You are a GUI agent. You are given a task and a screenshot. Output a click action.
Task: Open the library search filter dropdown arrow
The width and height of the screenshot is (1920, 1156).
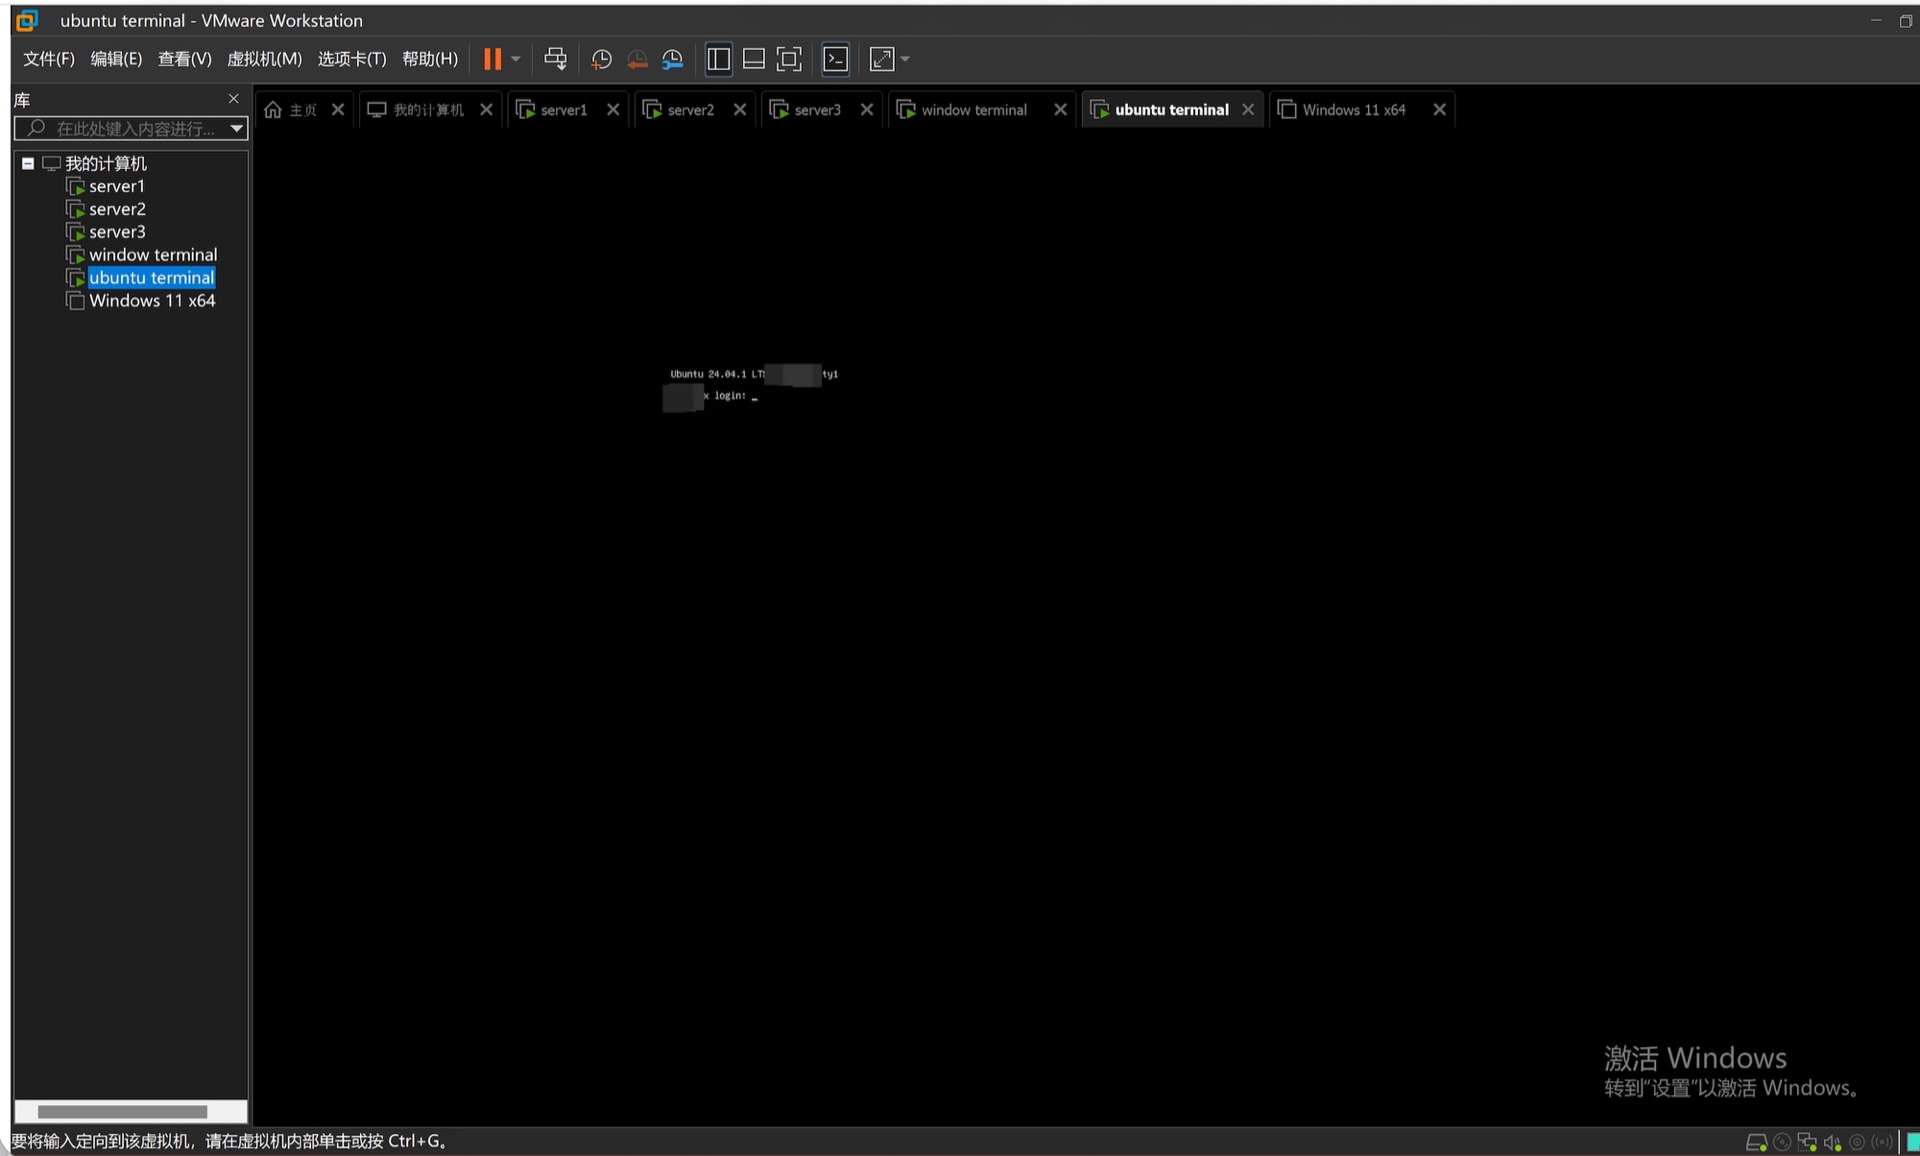[237, 128]
